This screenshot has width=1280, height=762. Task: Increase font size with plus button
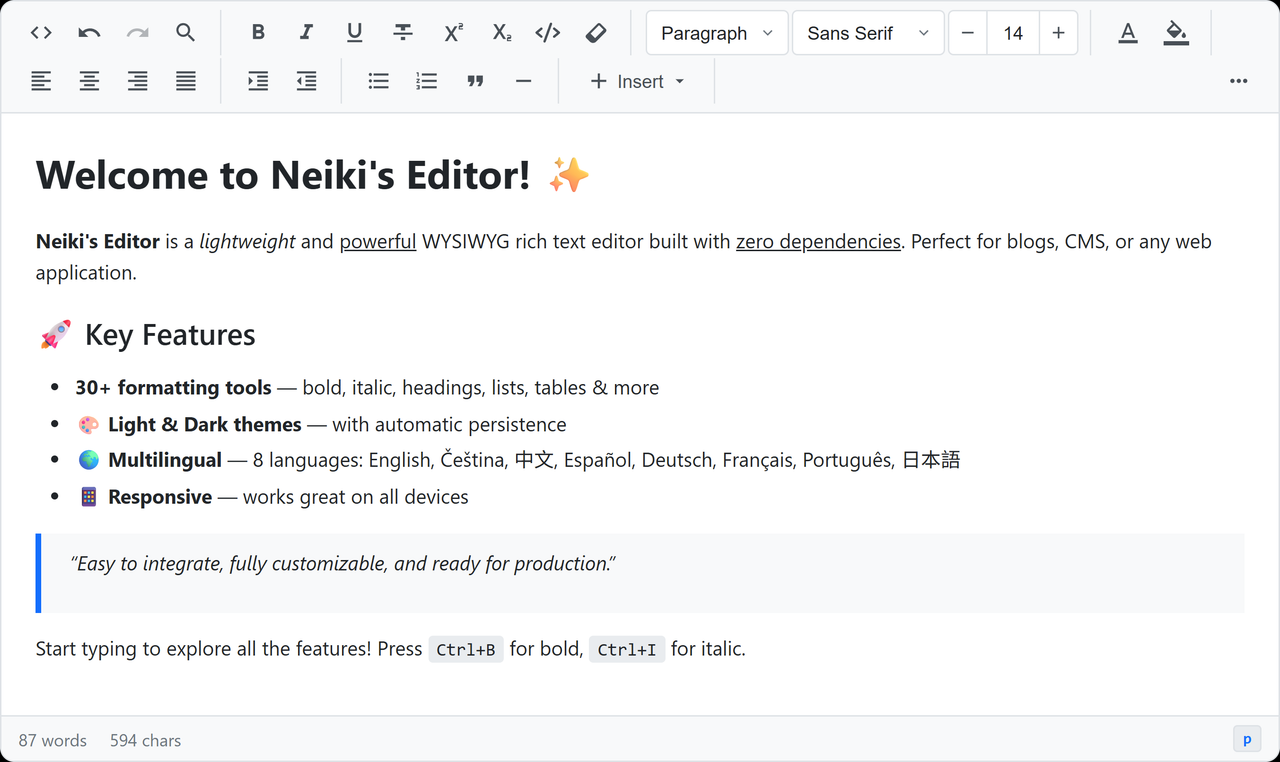(x=1058, y=33)
